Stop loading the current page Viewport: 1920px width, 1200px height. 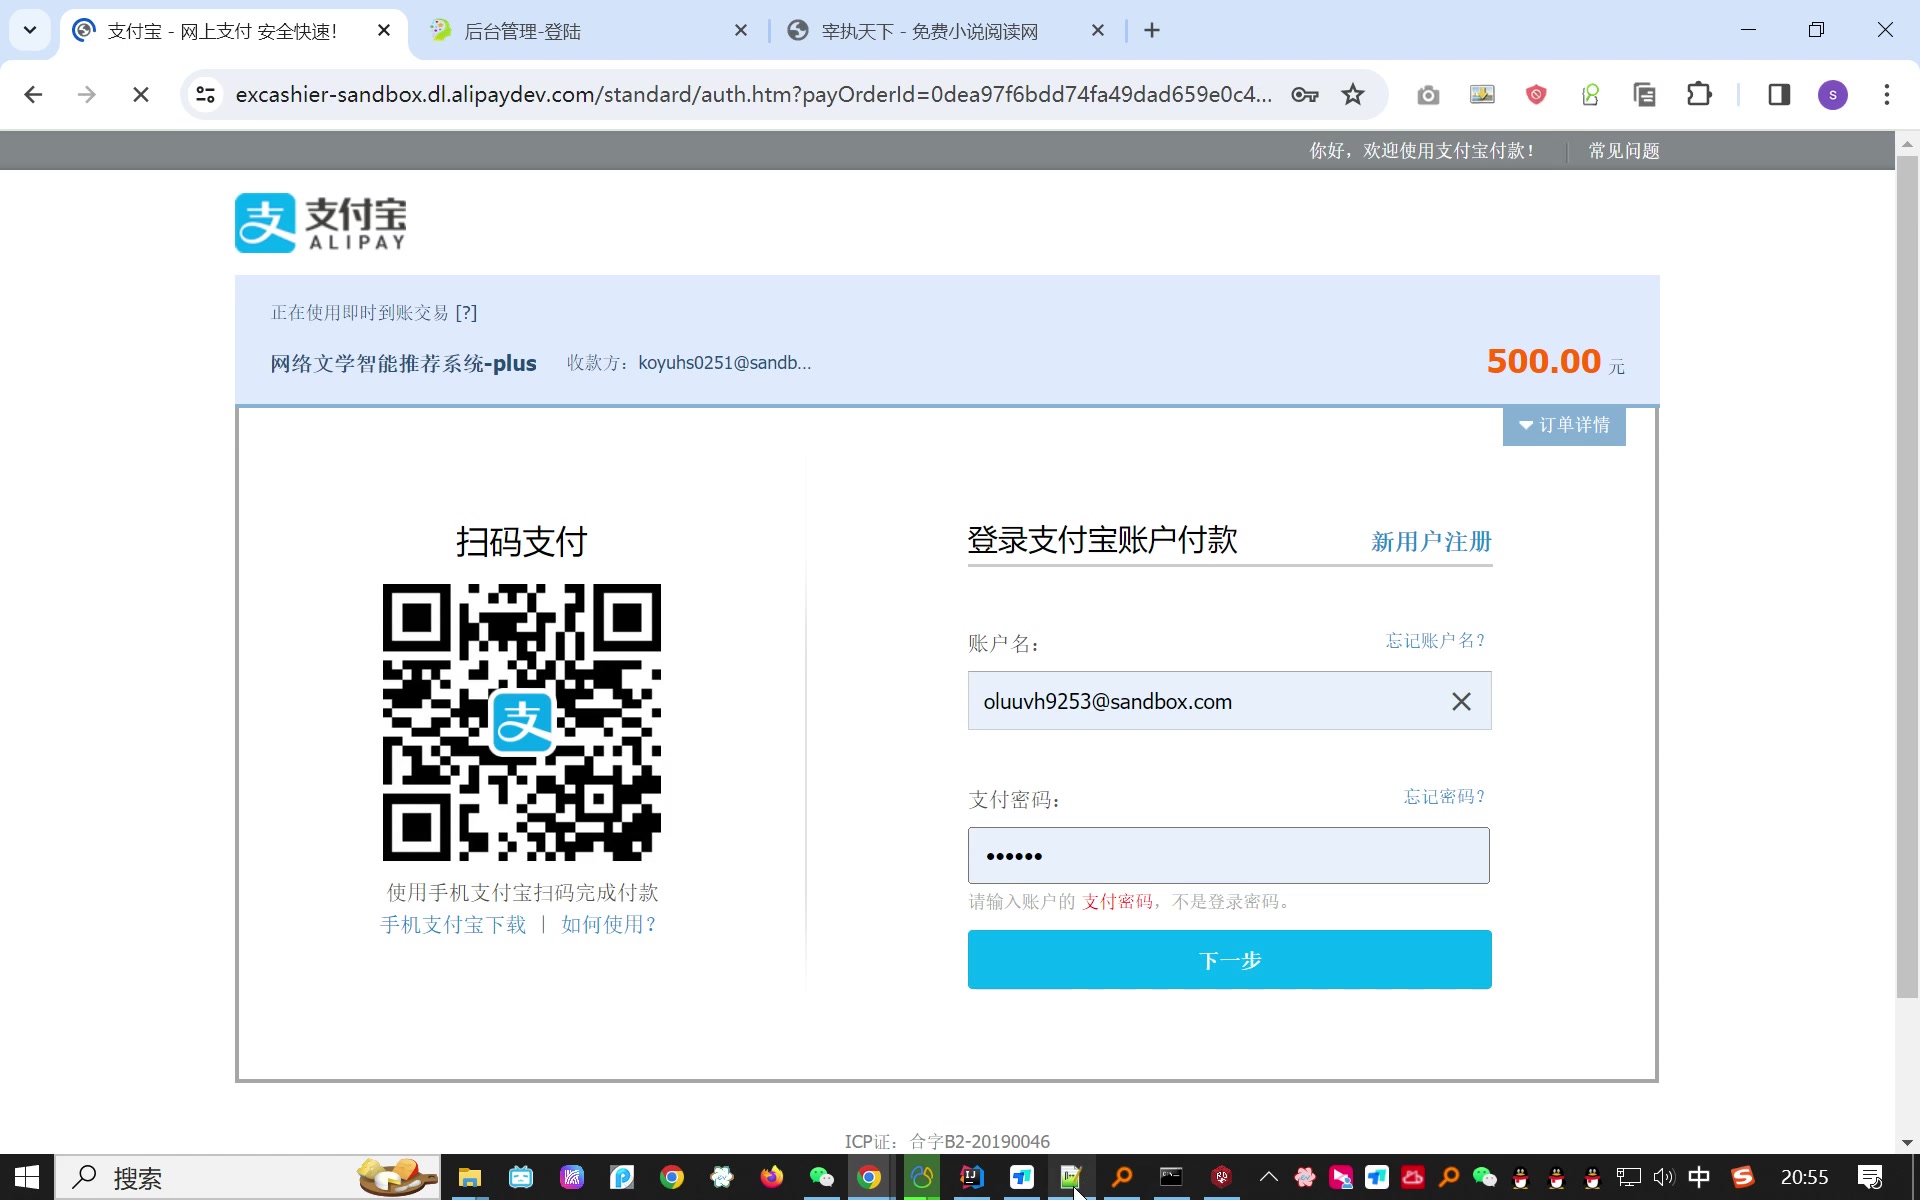click(141, 95)
